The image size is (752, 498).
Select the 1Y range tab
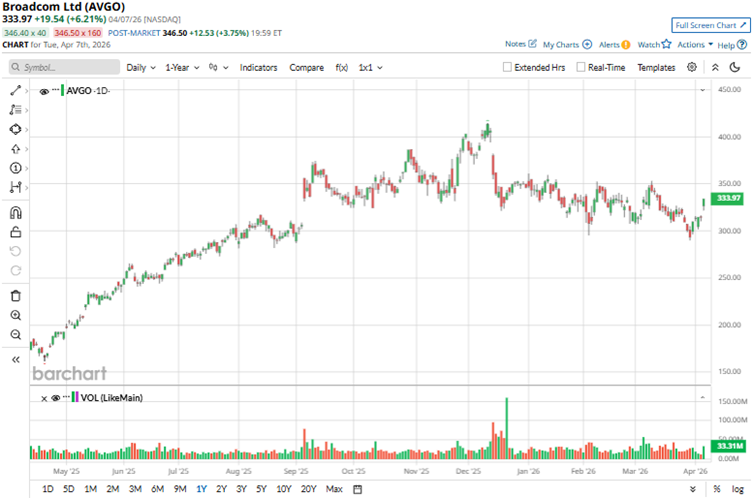(x=201, y=489)
